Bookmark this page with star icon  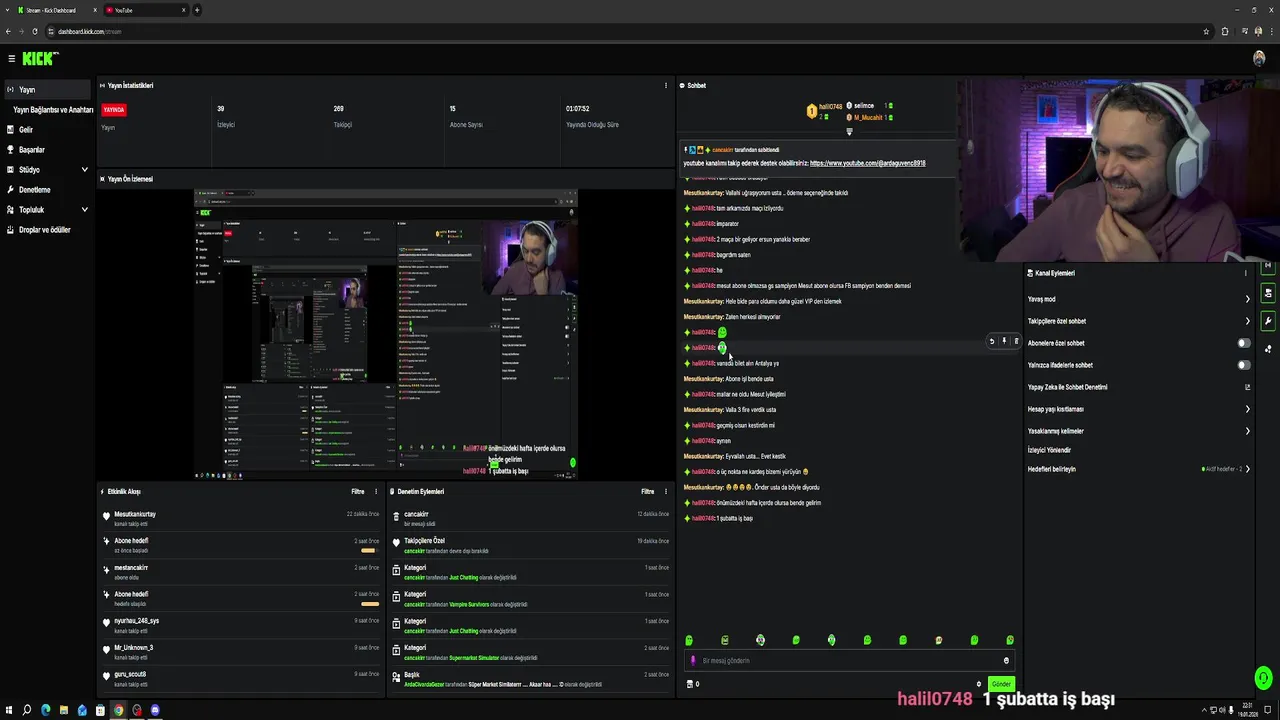(x=1206, y=31)
